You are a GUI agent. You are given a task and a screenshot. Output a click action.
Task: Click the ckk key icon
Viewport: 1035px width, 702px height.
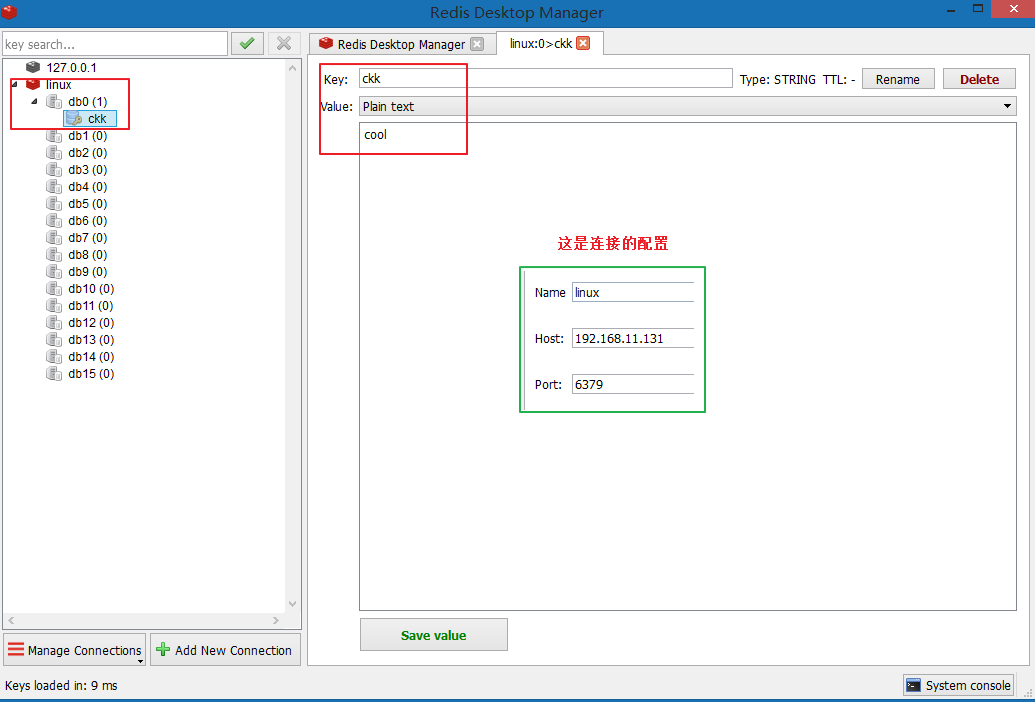74,119
